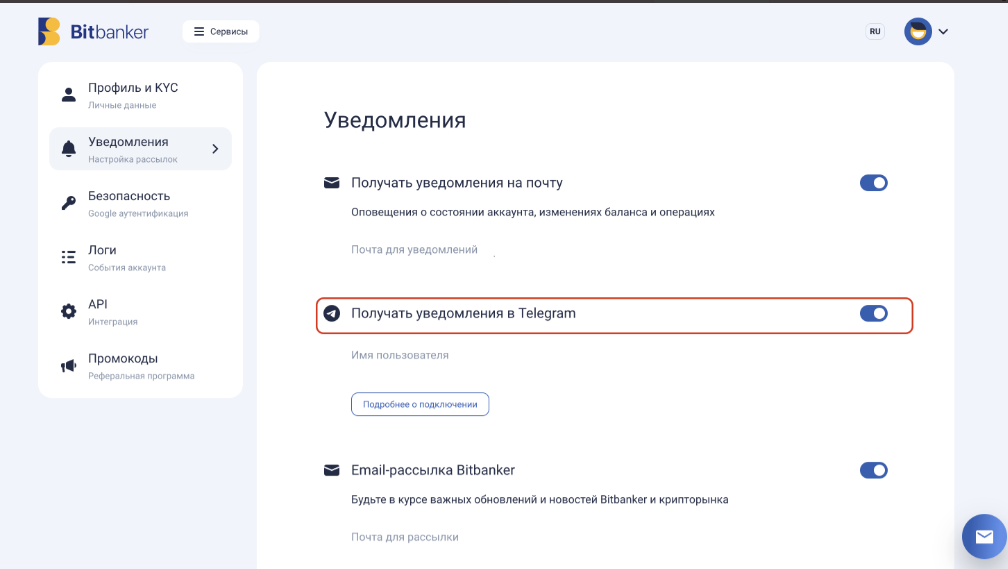
Task: Click text Получать уведомления на почту
Action: tap(456, 183)
